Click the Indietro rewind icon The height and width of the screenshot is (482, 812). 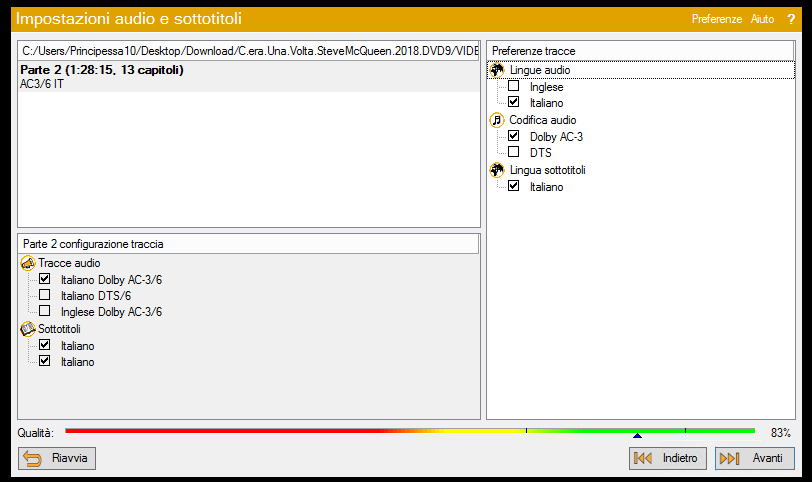[643, 458]
